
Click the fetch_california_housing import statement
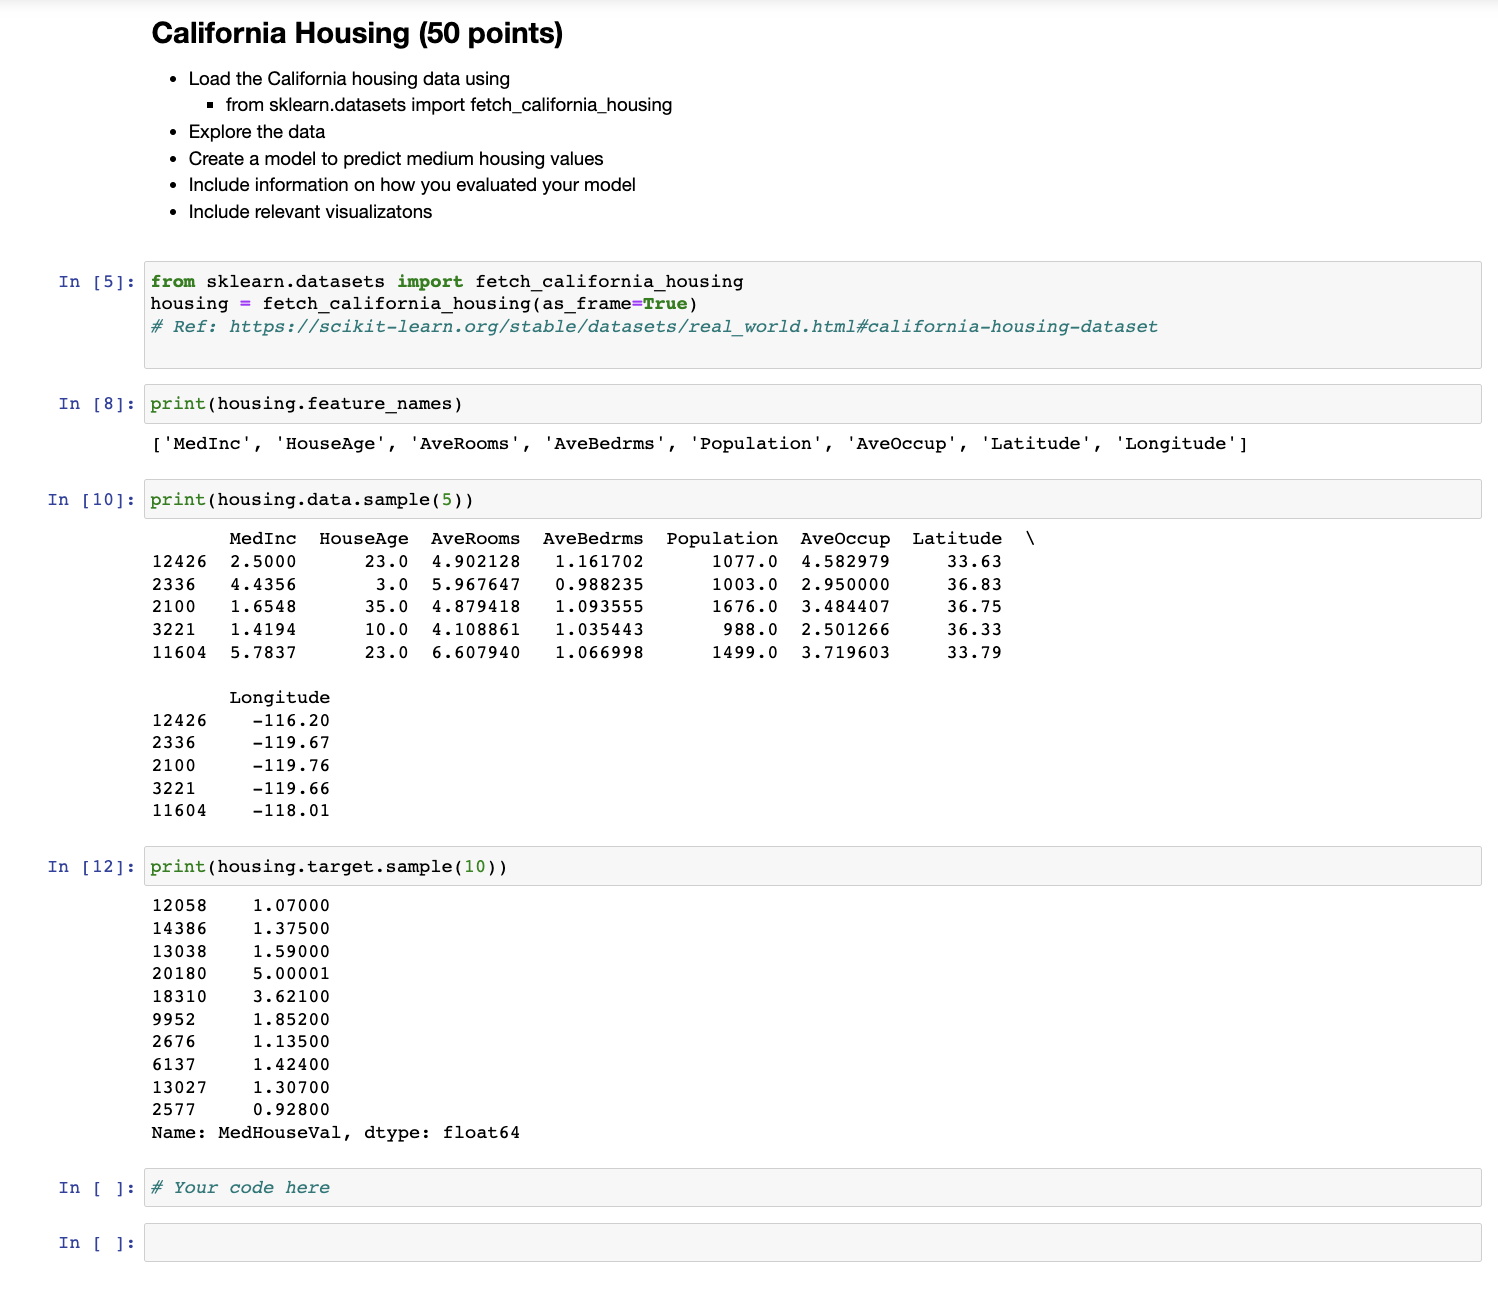point(446,281)
